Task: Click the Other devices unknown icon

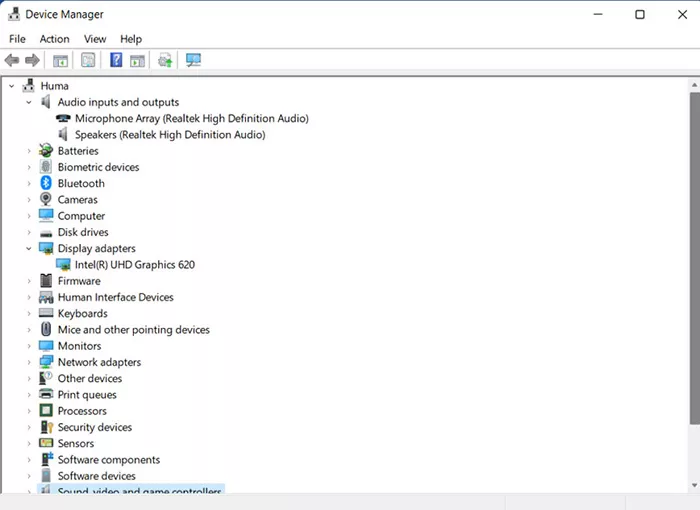Action: coord(46,378)
